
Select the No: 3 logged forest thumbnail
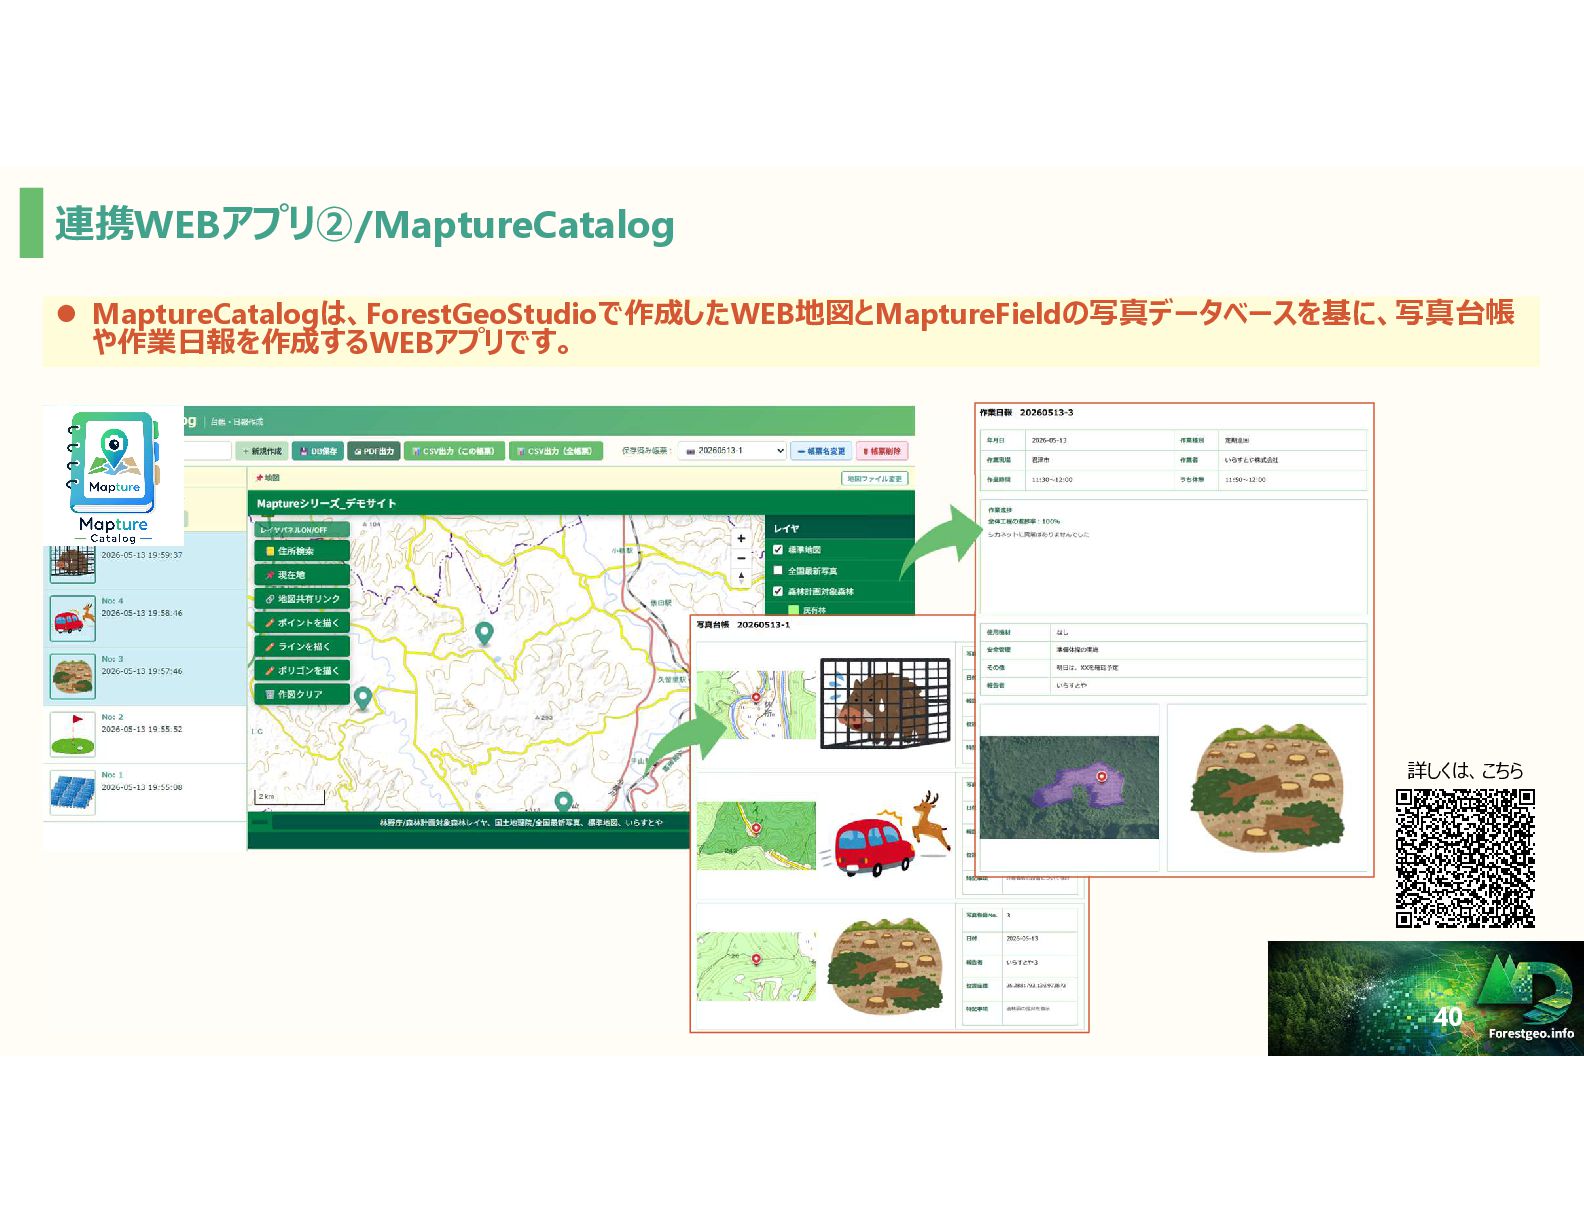(x=73, y=676)
